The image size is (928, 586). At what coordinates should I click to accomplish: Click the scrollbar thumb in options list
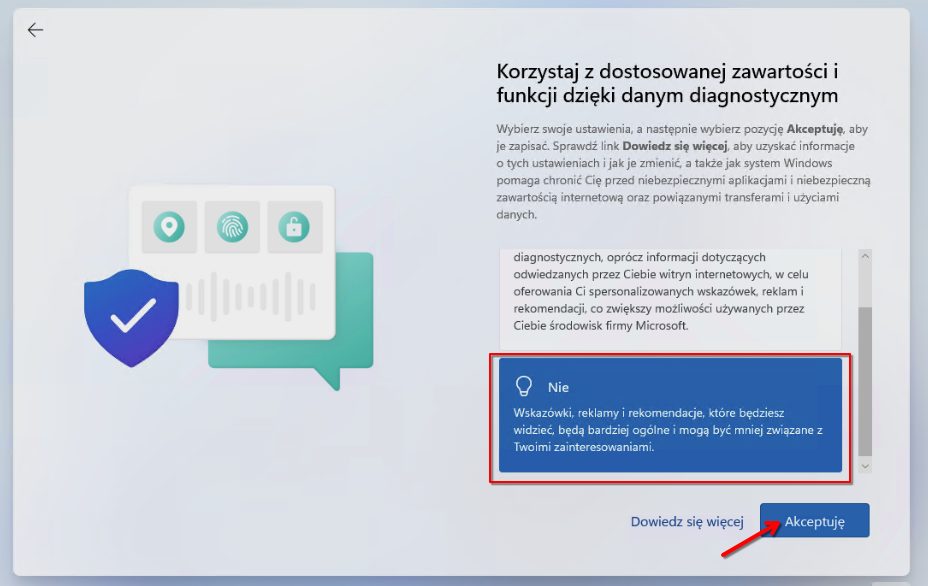(865, 380)
